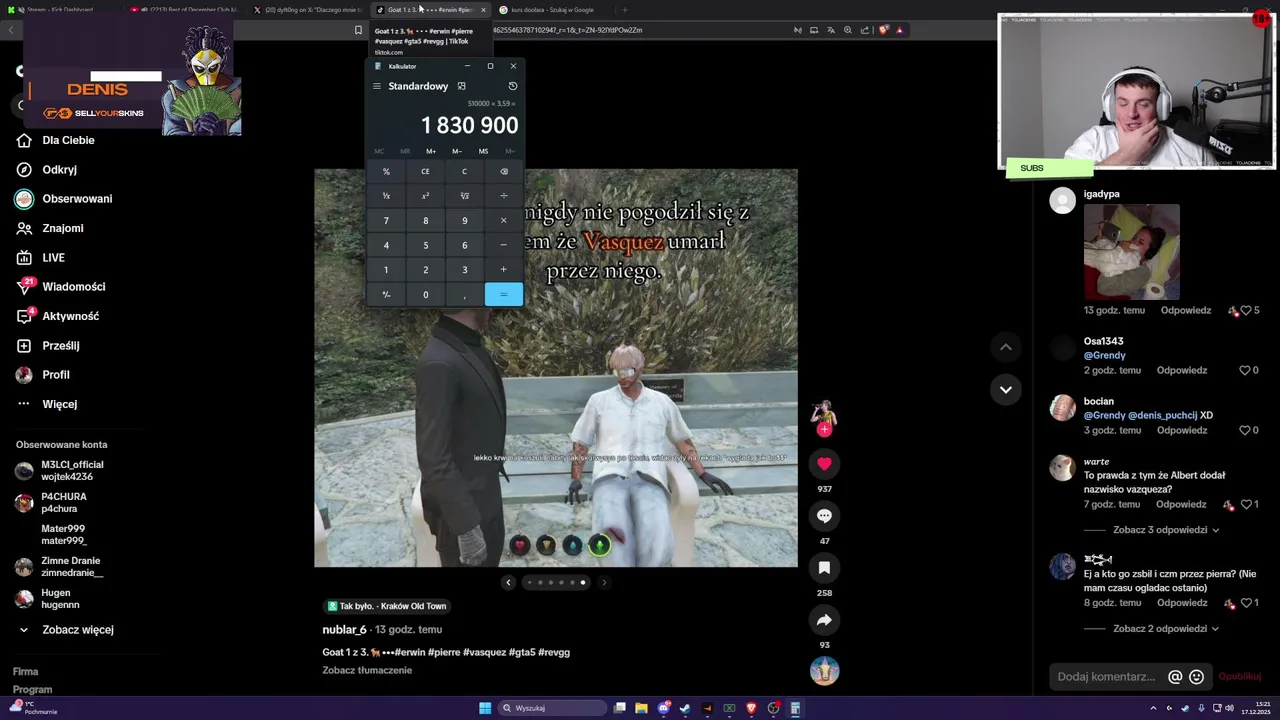Image resolution: width=1280 pixels, height=720 pixels.
Task: Open Zimne Dranie followed account
Action: pos(70,567)
